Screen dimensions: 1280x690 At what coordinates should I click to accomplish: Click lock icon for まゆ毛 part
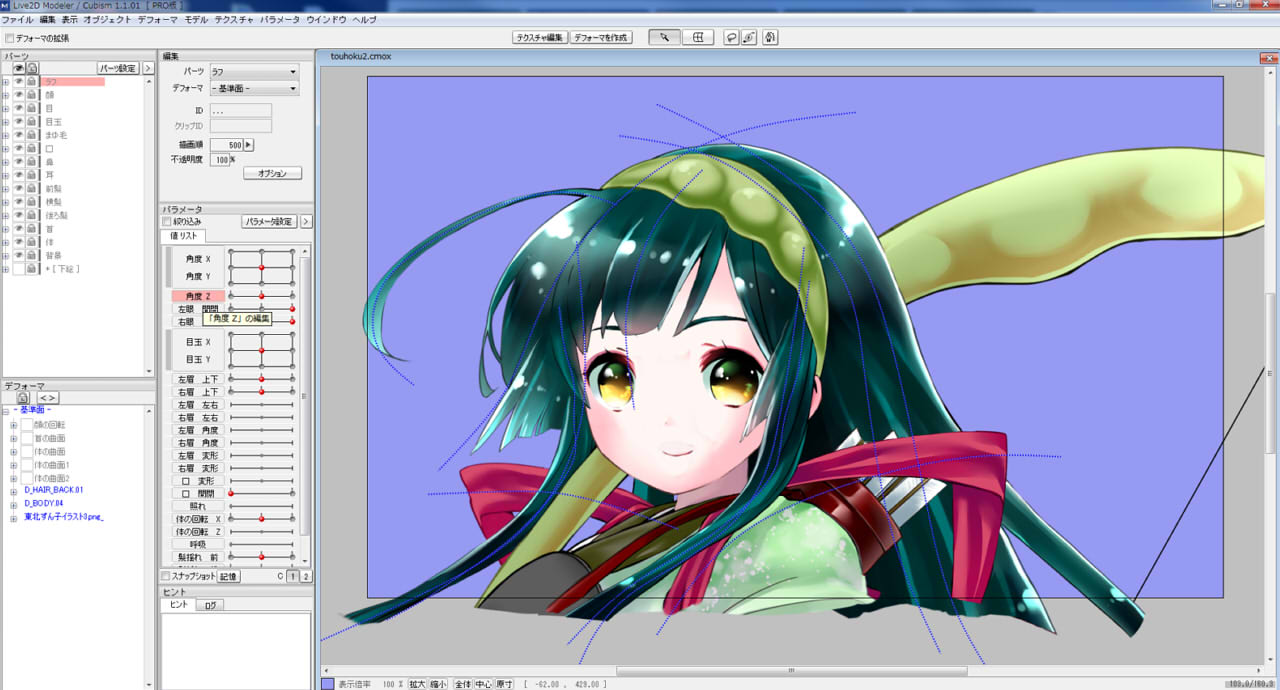coord(32,135)
